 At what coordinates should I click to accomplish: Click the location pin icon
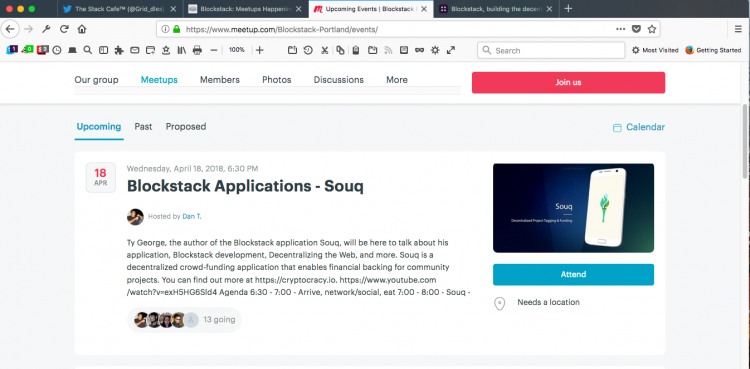[500, 303]
